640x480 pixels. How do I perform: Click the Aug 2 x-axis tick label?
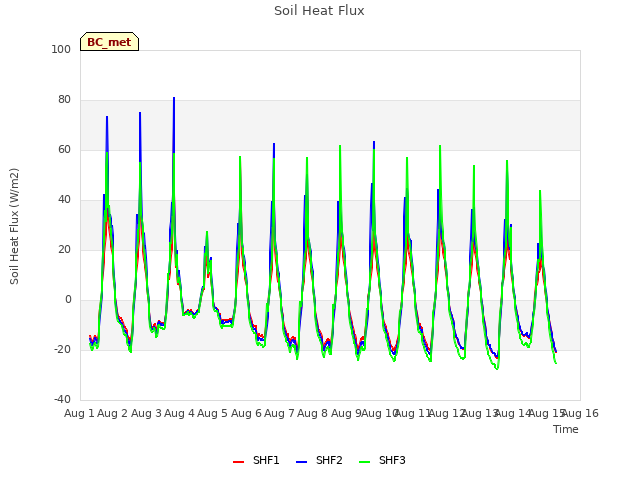pyautogui.click(x=113, y=413)
